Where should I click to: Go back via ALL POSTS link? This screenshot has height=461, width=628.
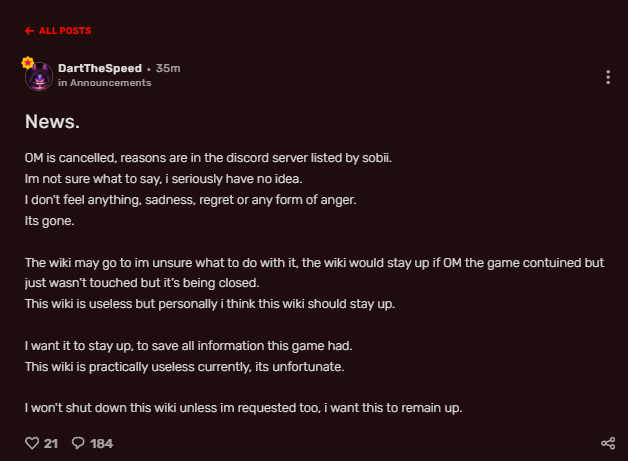click(x=64, y=31)
